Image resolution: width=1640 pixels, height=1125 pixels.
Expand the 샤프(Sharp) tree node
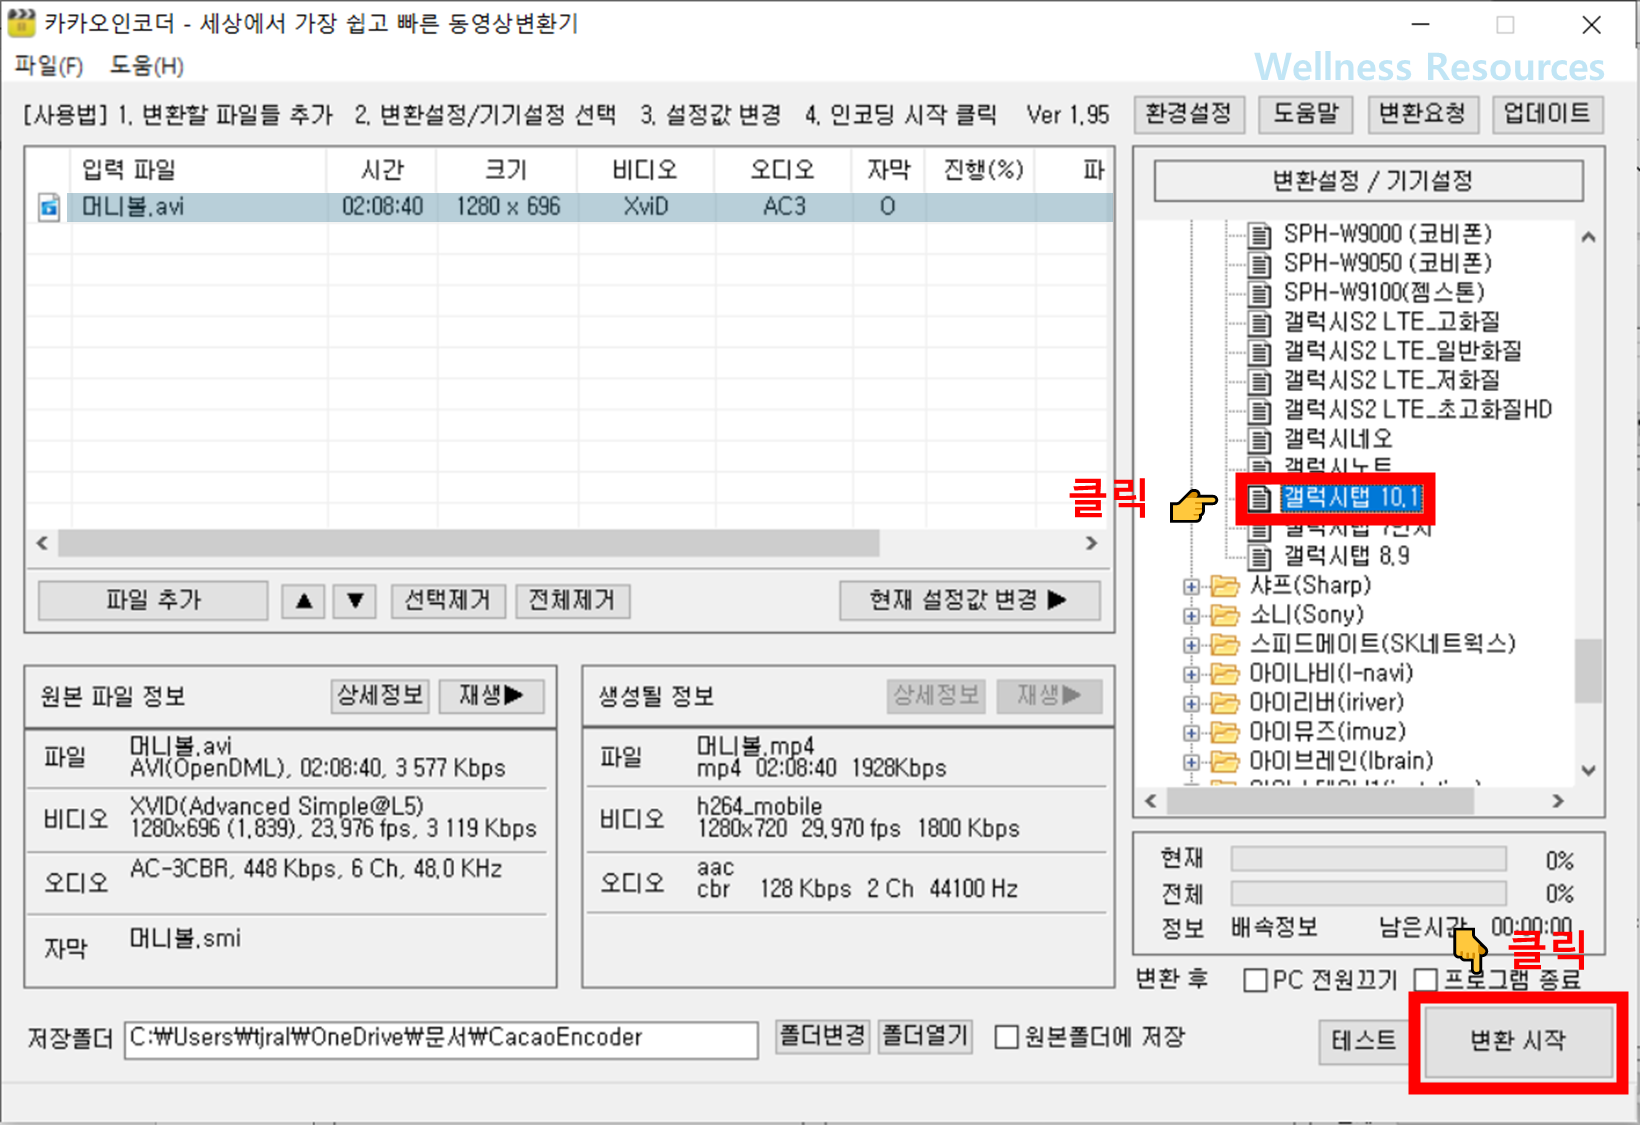click(1191, 586)
